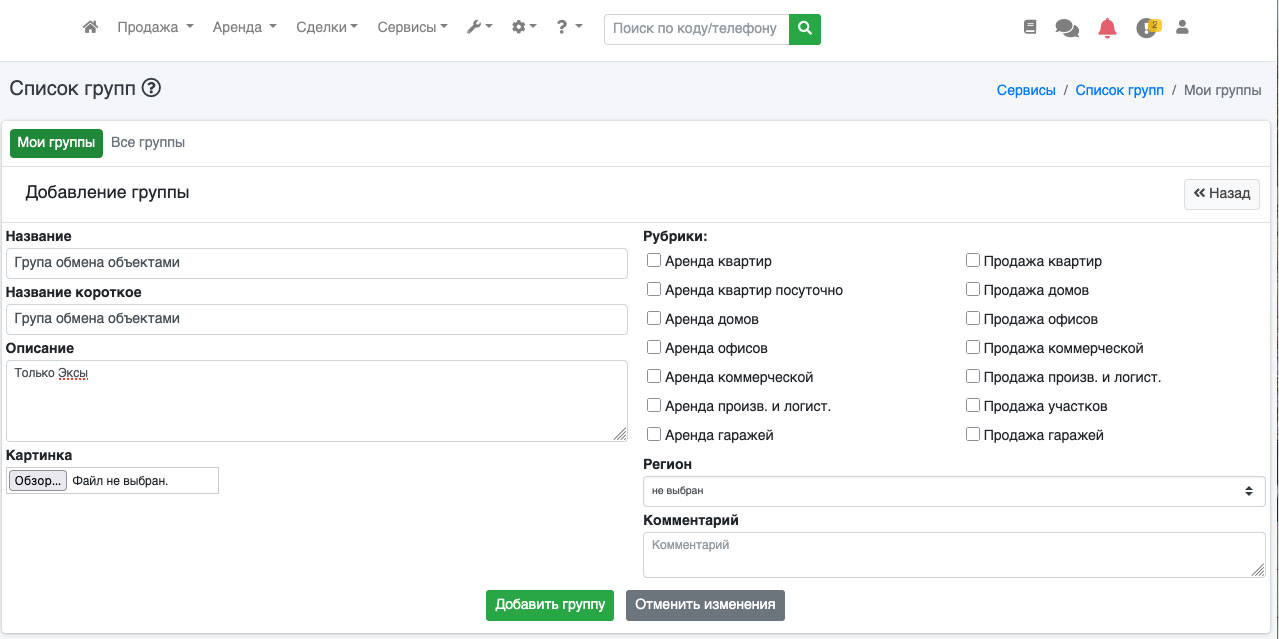The height and width of the screenshot is (639, 1279).
Task: Tick the Аренда гаражей checkbox
Action: [x=654, y=435]
